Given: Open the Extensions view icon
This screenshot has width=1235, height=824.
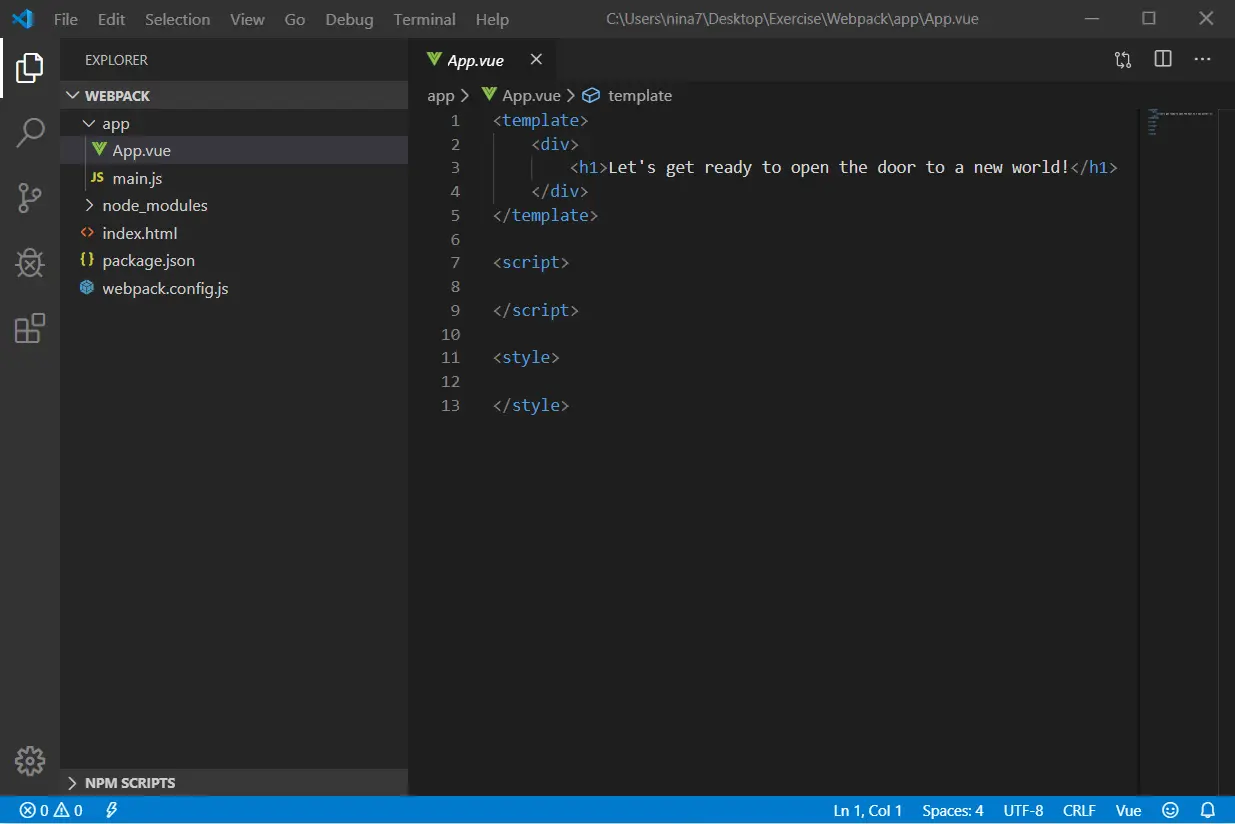Looking at the screenshot, I should pos(30,328).
